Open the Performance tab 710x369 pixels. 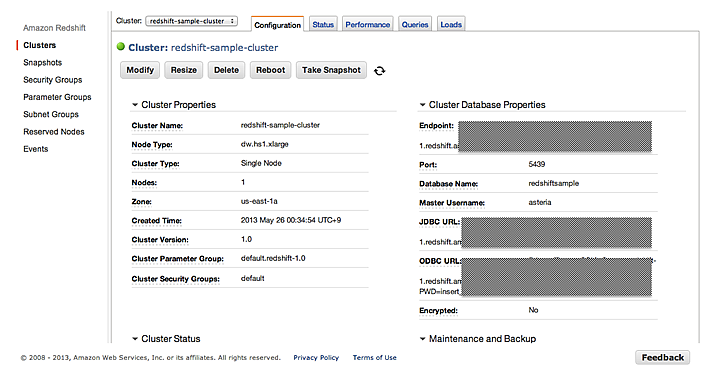point(368,24)
